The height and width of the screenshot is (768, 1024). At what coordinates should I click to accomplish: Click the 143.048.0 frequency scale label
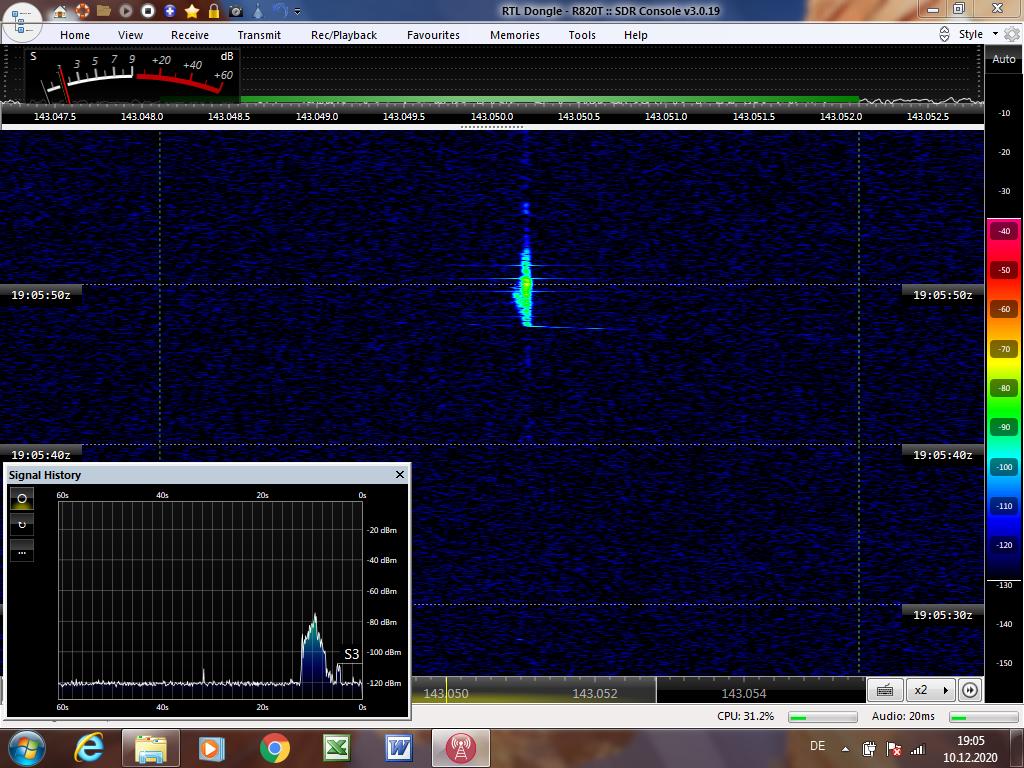tap(142, 116)
